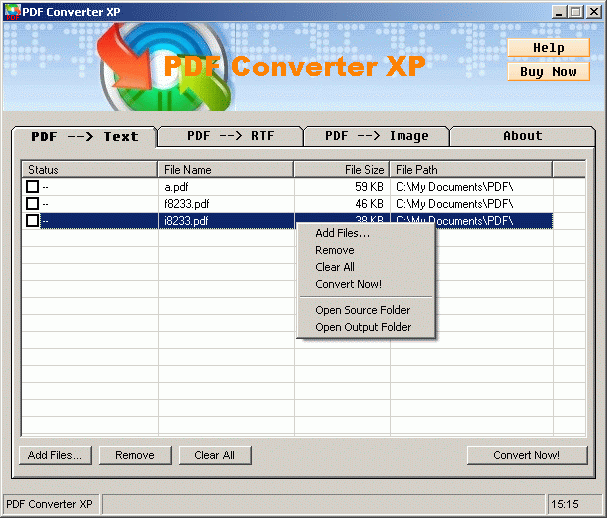Tick the checkbox for f8233.pdf

pyautogui.click(x=33, y=204)
